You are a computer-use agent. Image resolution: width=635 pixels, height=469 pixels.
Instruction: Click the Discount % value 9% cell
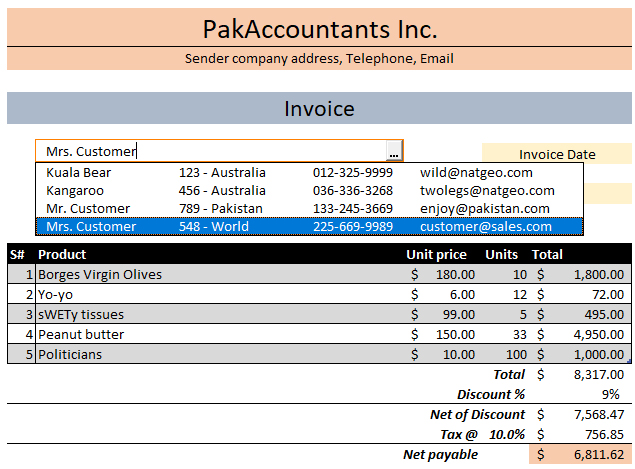tap(581, 394)
